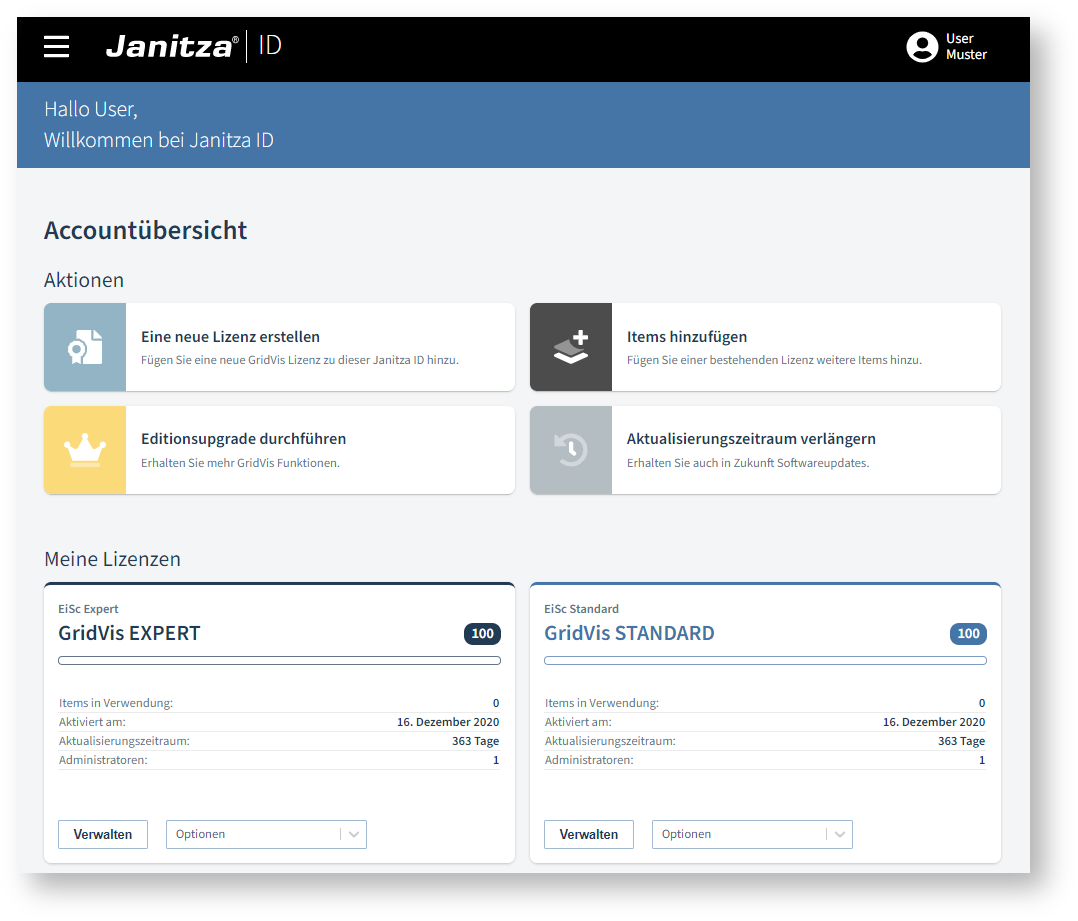Open the hamburger menu
Image resolution: width=1078 pixels, height=921 pixels.
click(x=56, y=47)
